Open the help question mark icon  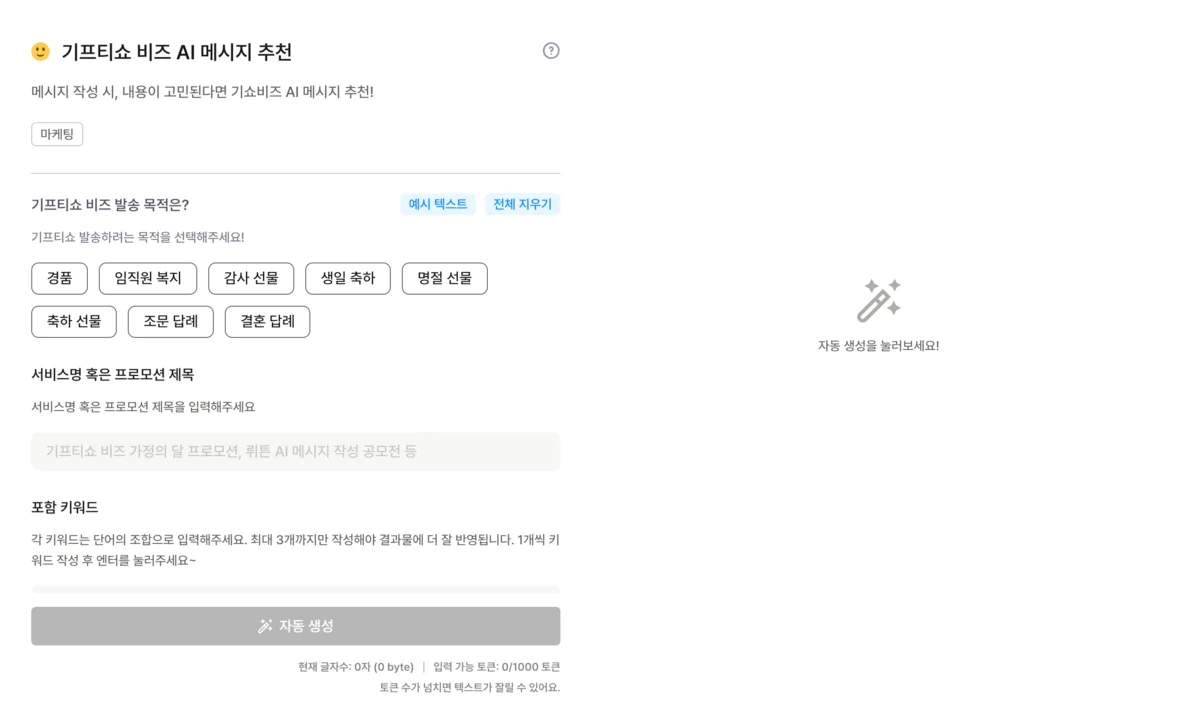click(x=551, y=51)
